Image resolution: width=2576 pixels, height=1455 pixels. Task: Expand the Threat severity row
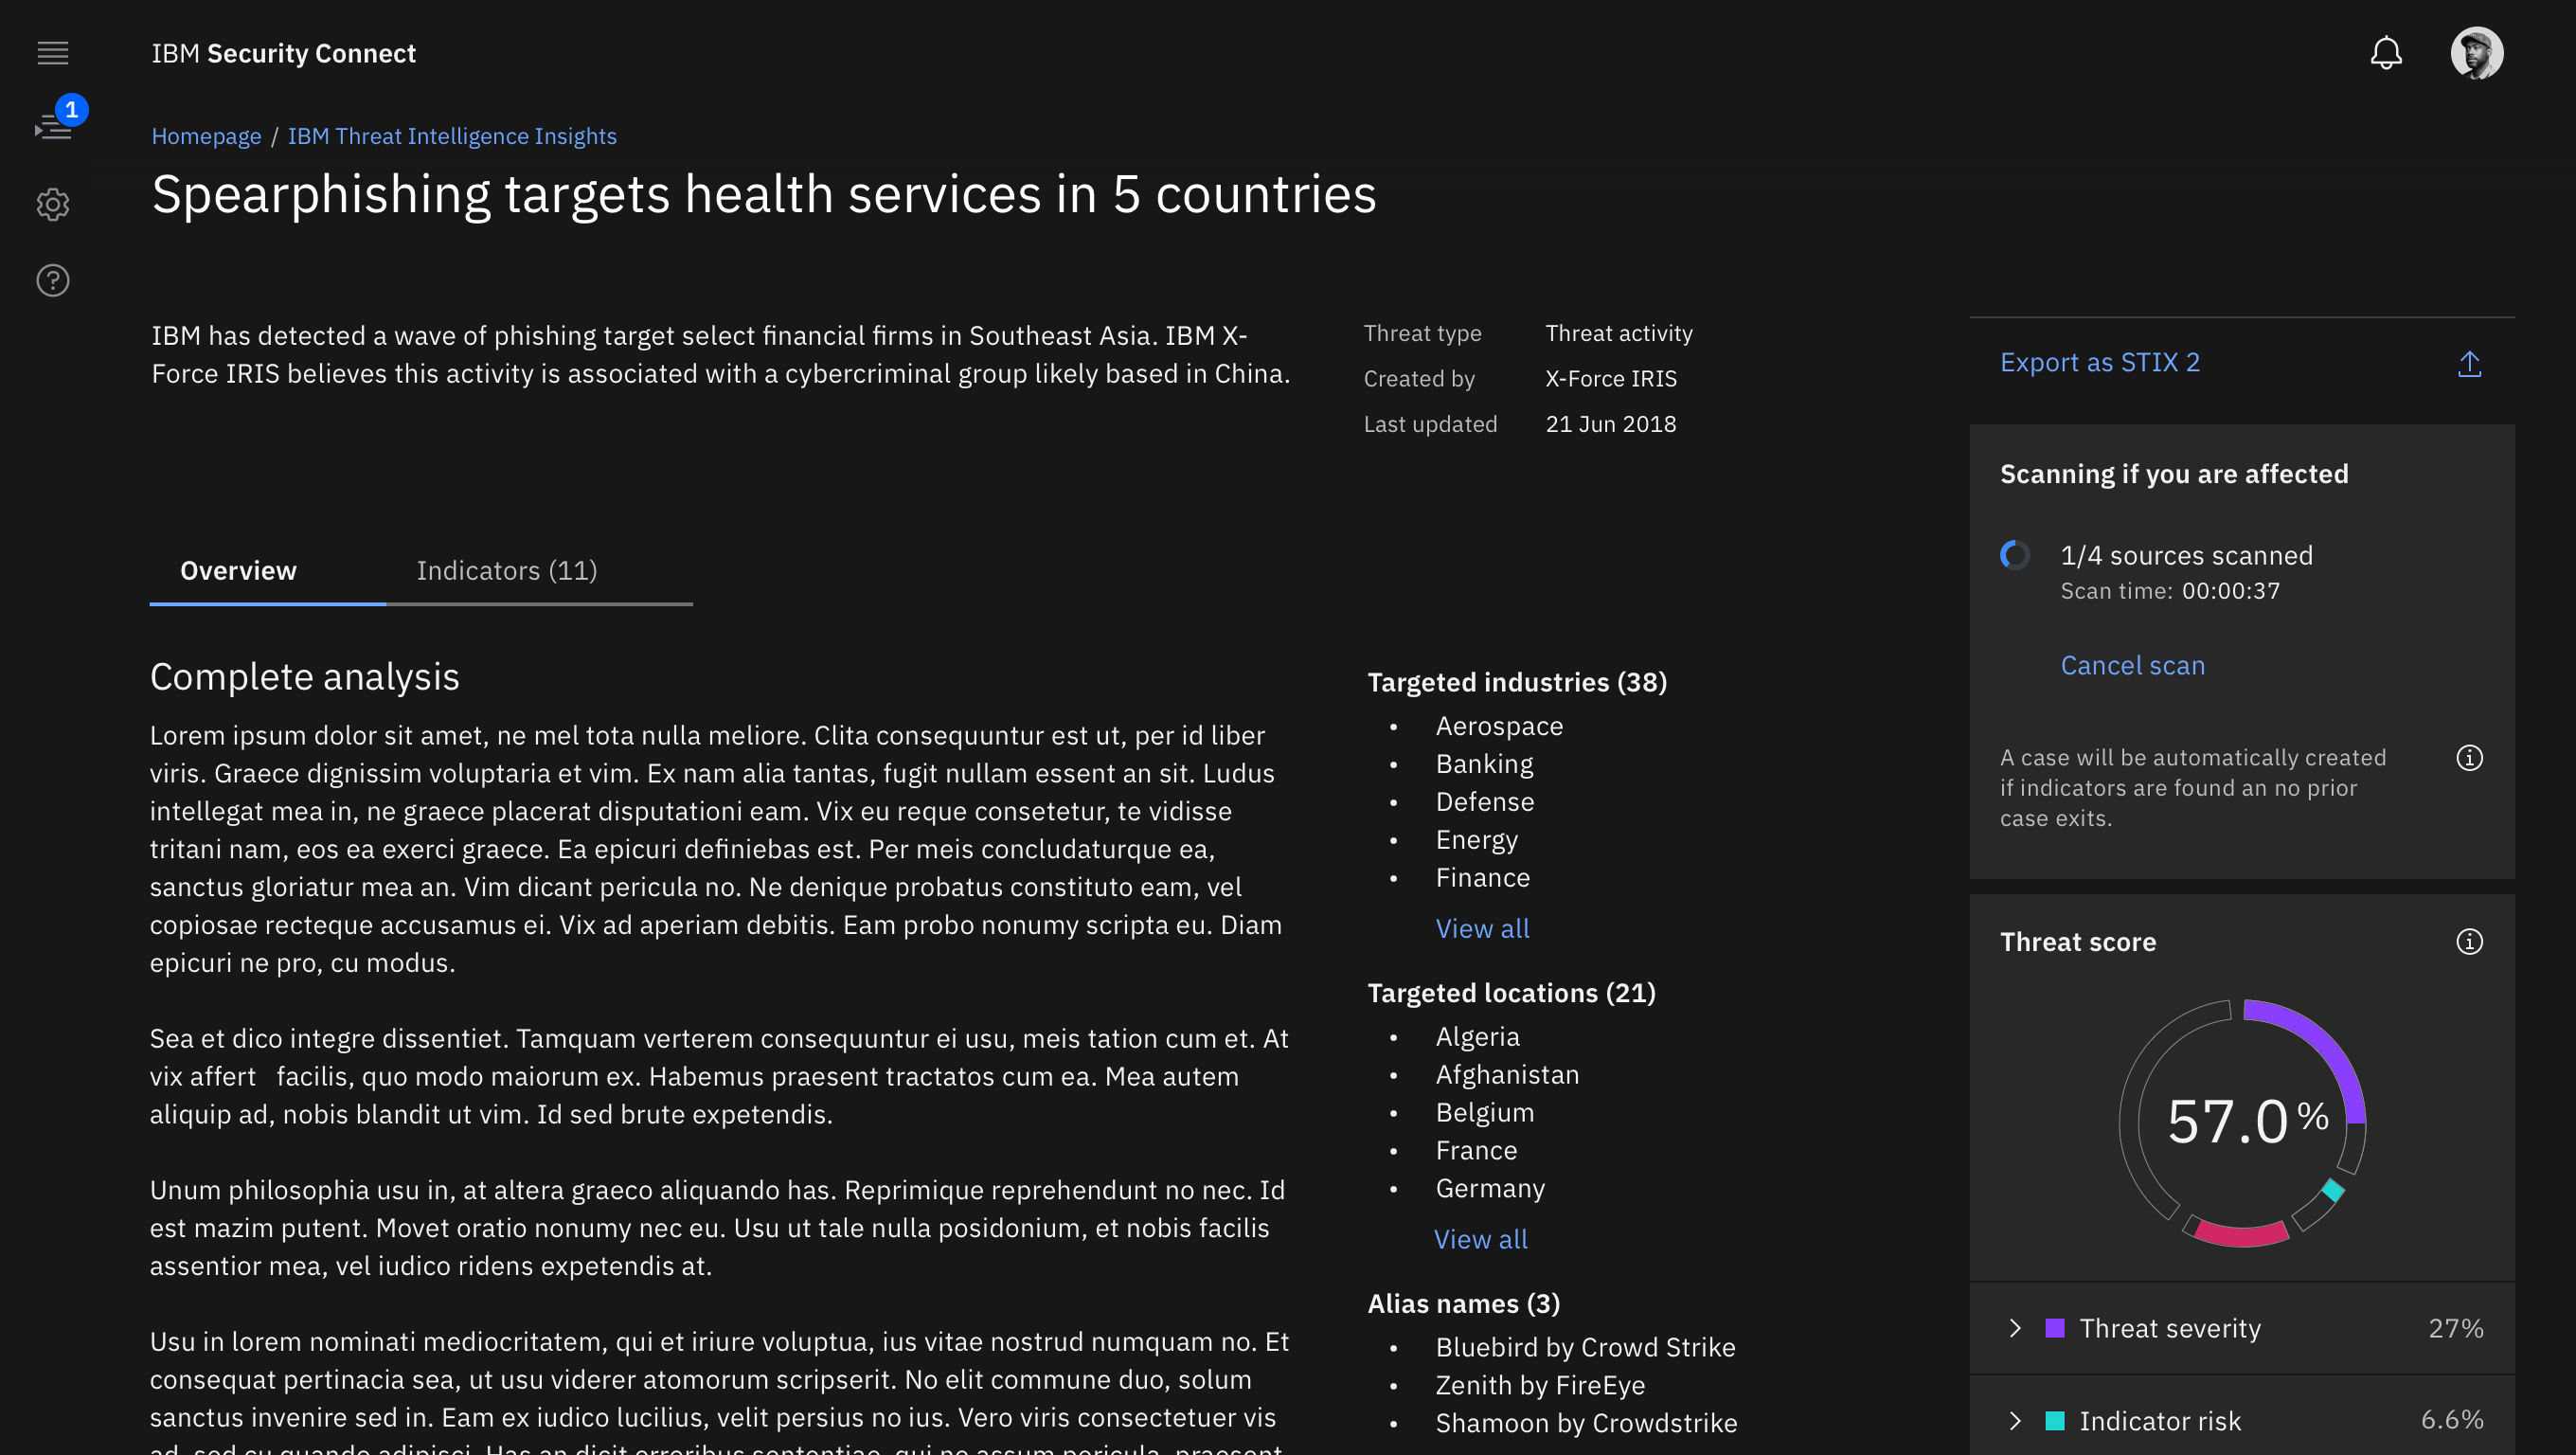pyautogui.click(x=2242, y=1328)
